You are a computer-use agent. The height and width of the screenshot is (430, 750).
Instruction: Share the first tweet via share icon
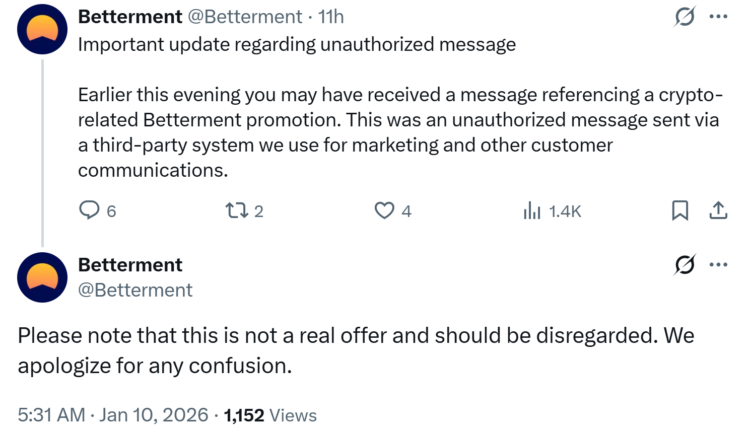pyautogui.click(x=718, y=210)
